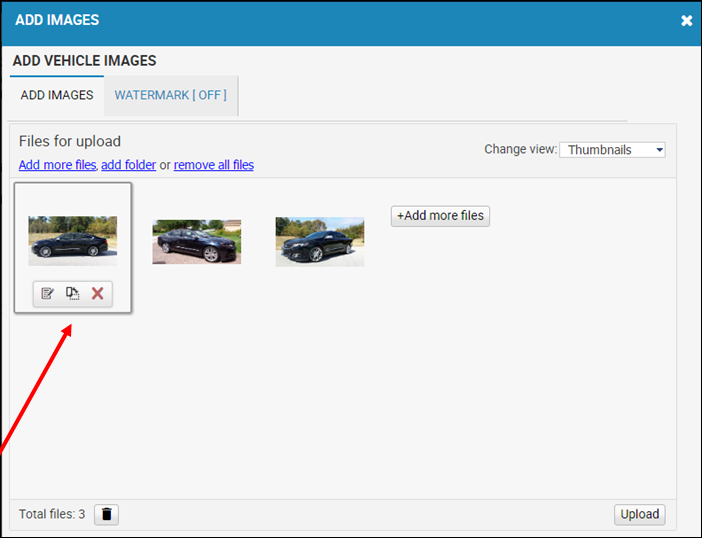This screenshot has height=538, width=702.
Task: Select the second car thumbnail on brick driveway
Action: click(197, 242)
